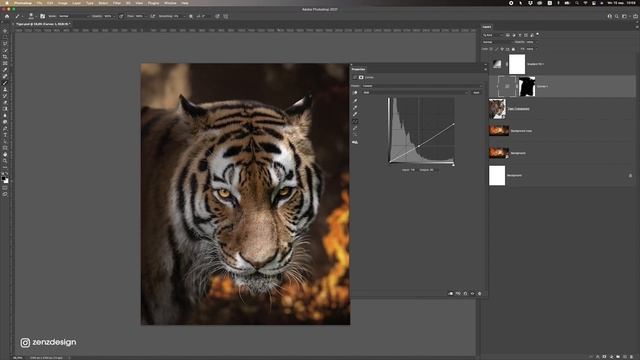The image size is (640, 360).
Task: Reset Curves adjustment to defaults
Action: coord(465,293)
